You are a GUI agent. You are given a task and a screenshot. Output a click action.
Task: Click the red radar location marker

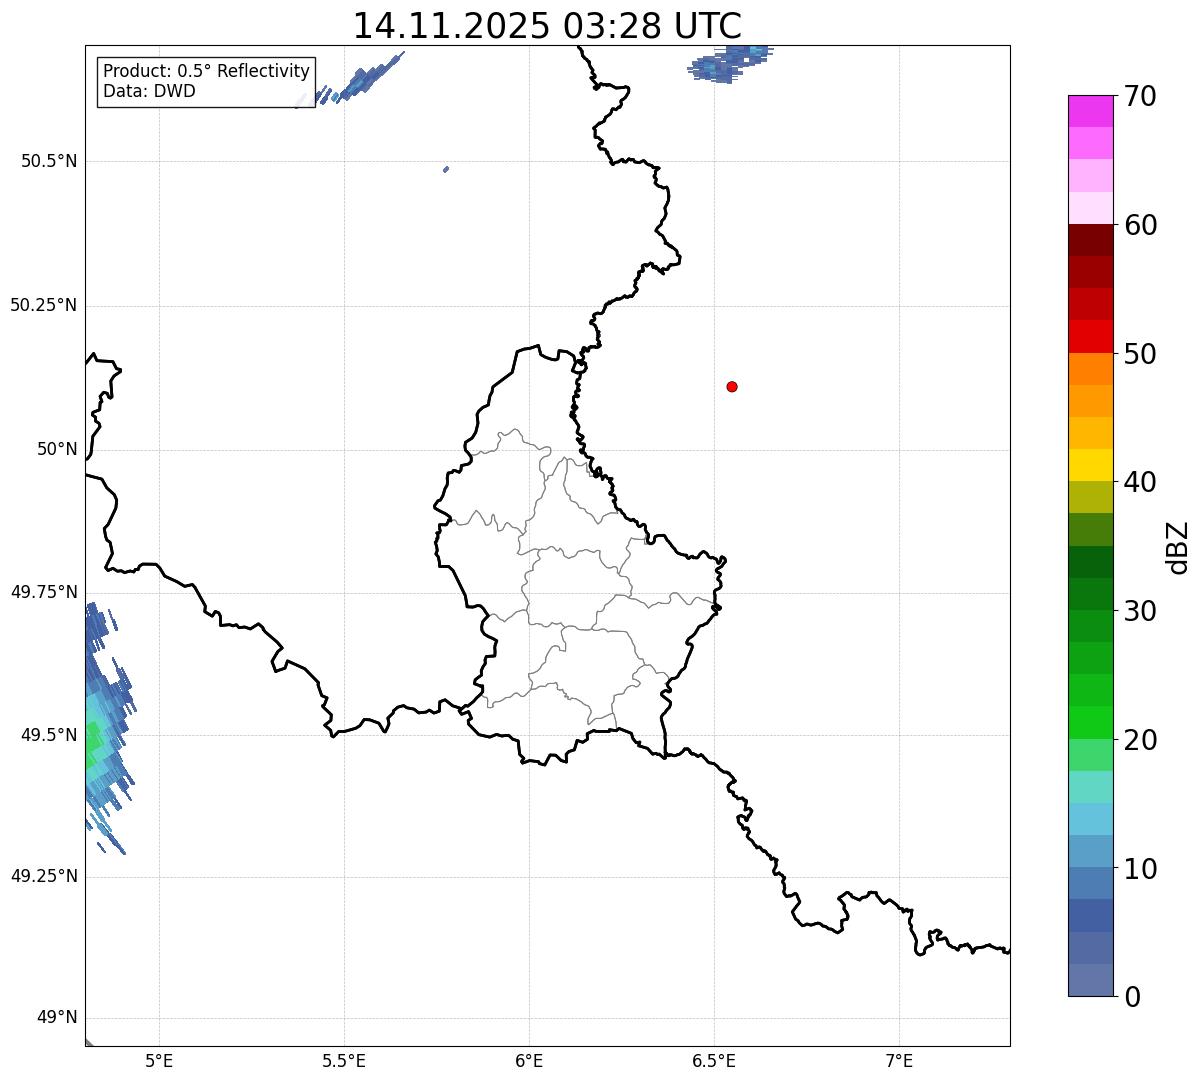[732, 386]
